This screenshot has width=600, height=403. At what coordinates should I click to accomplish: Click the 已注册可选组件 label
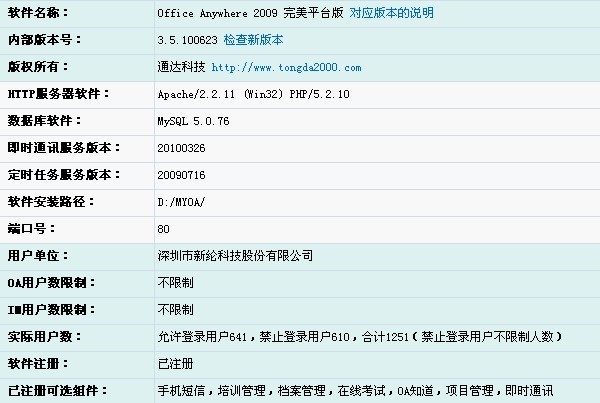pyautogui.click(x=57, y=391)
